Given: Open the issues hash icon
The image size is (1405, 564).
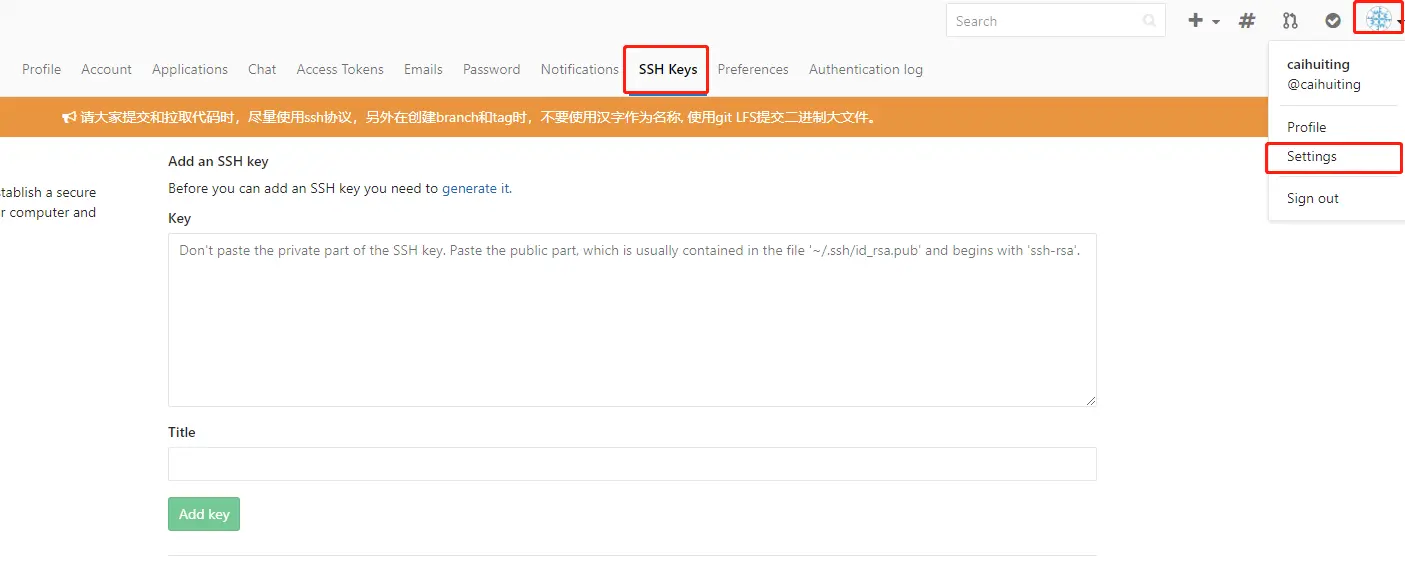Looking at the screenshot, I should pyautogui.click(x=1247, y=20).
